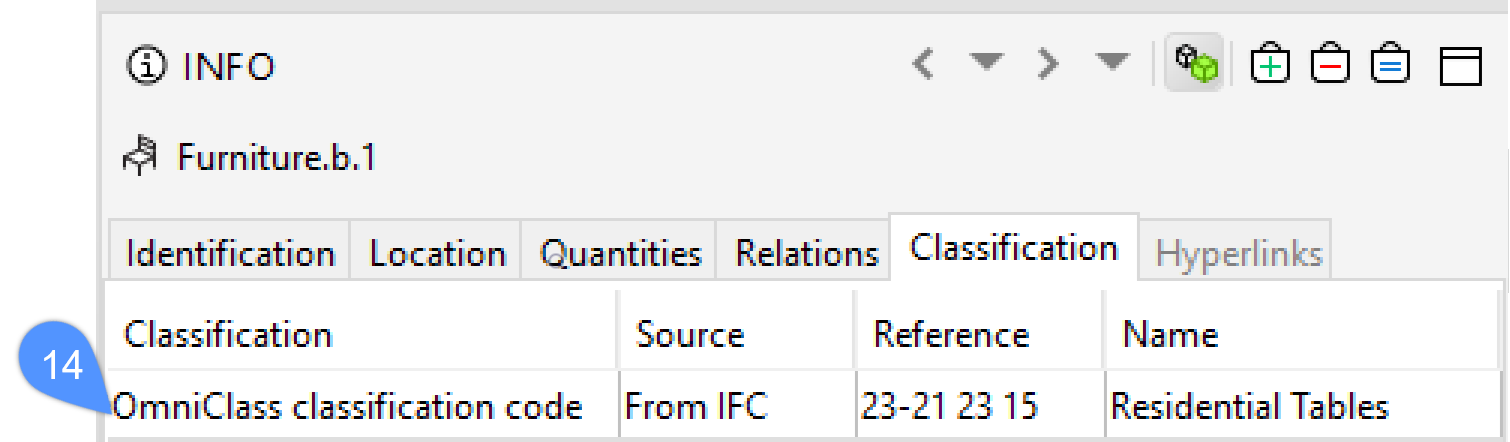Toggle the green cube selection sync button
This screenshot has height=442, width=1510.
click(x=1195, y=65)
